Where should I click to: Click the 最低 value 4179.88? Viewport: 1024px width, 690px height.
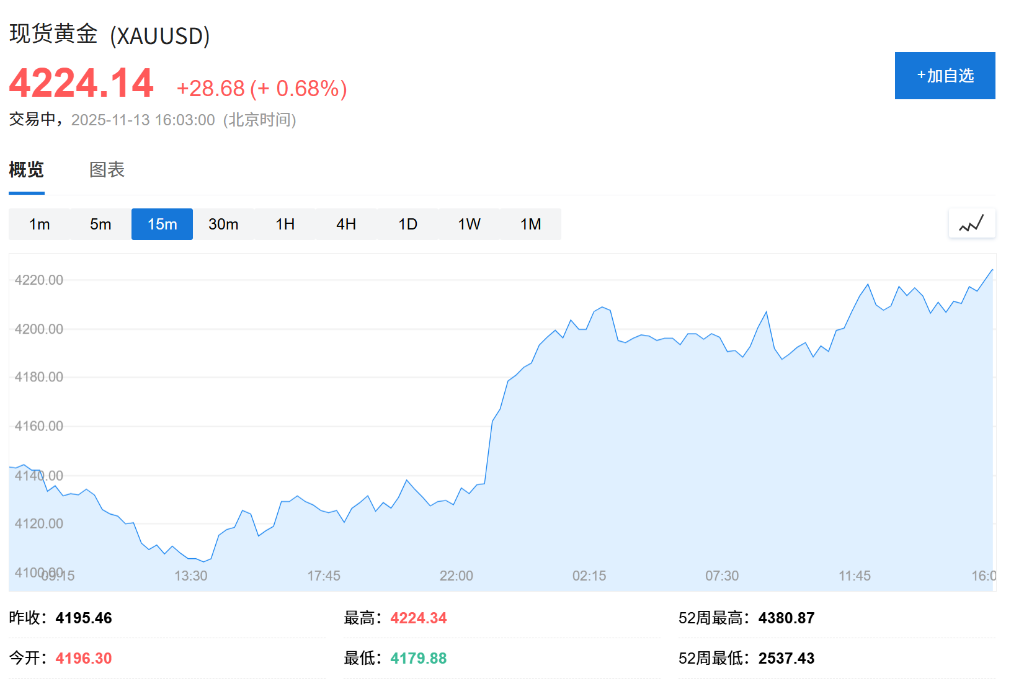click(x=418, y=658)
